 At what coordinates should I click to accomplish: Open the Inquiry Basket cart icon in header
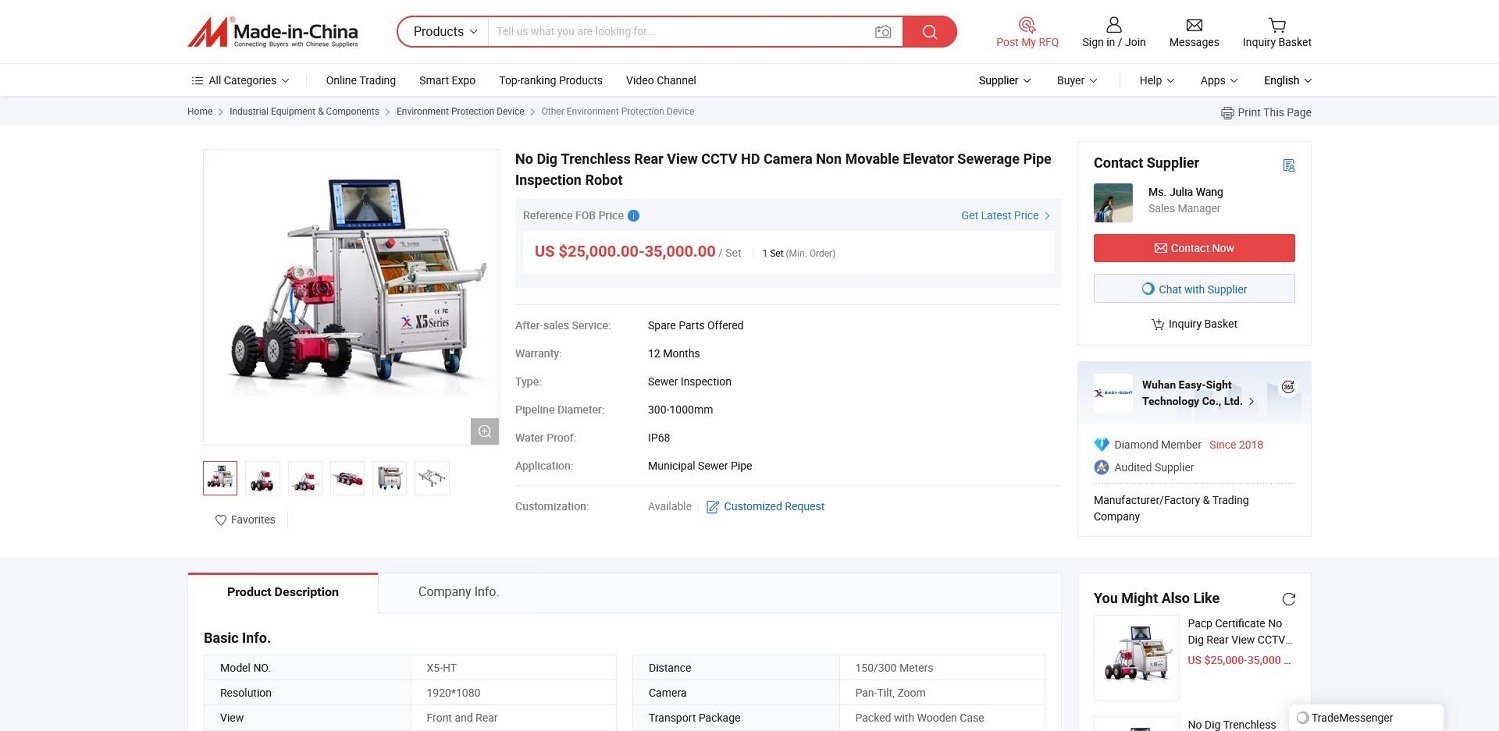(1276, 25)
